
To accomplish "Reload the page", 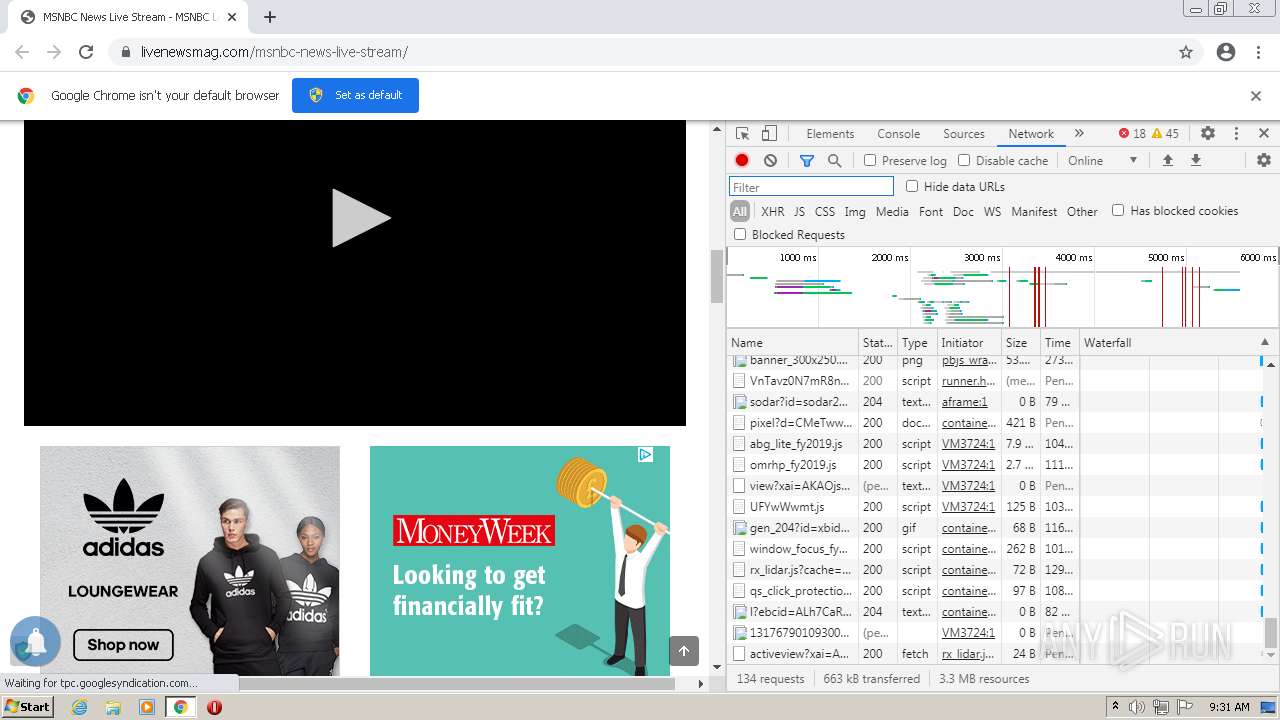I will click(x=86, y=52).
